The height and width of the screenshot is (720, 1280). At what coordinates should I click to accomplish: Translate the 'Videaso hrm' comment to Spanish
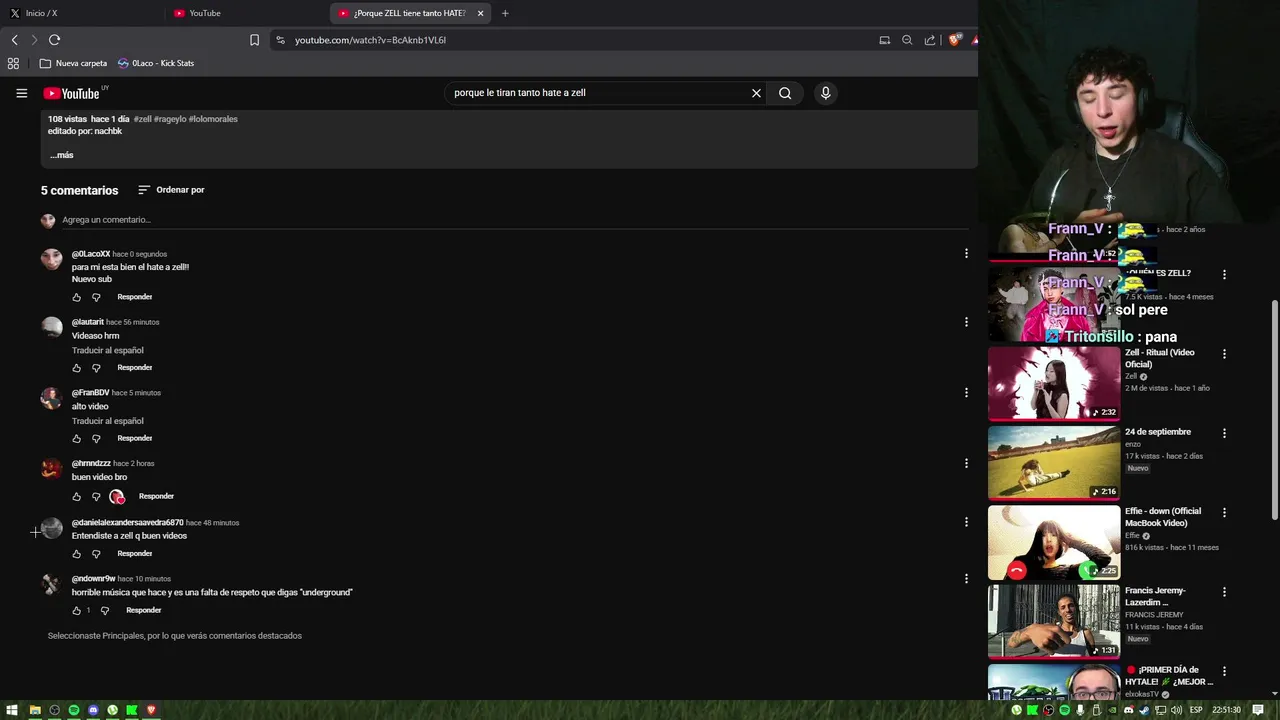[108, 351]
